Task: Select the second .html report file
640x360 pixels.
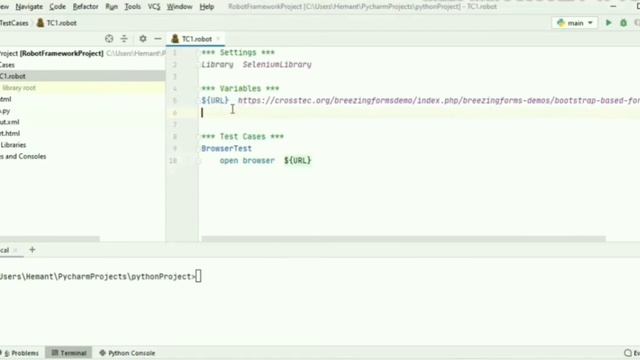Action: pyautogui.click(x=10, y=133)
